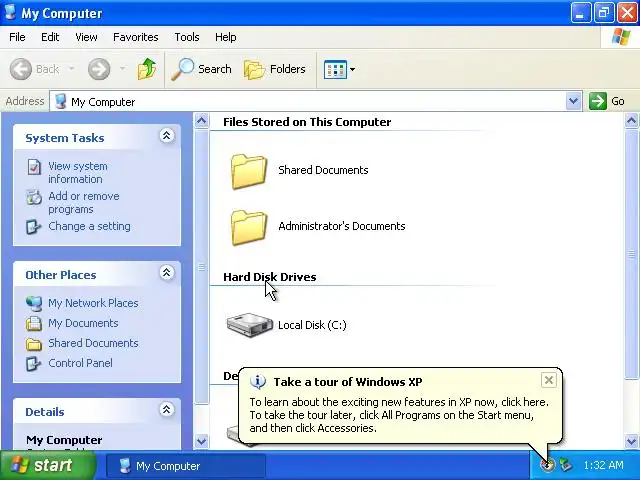Screen dimensions: 640x480
Task: Click the sidebar scroll down arrow
Action: (201, 441)
